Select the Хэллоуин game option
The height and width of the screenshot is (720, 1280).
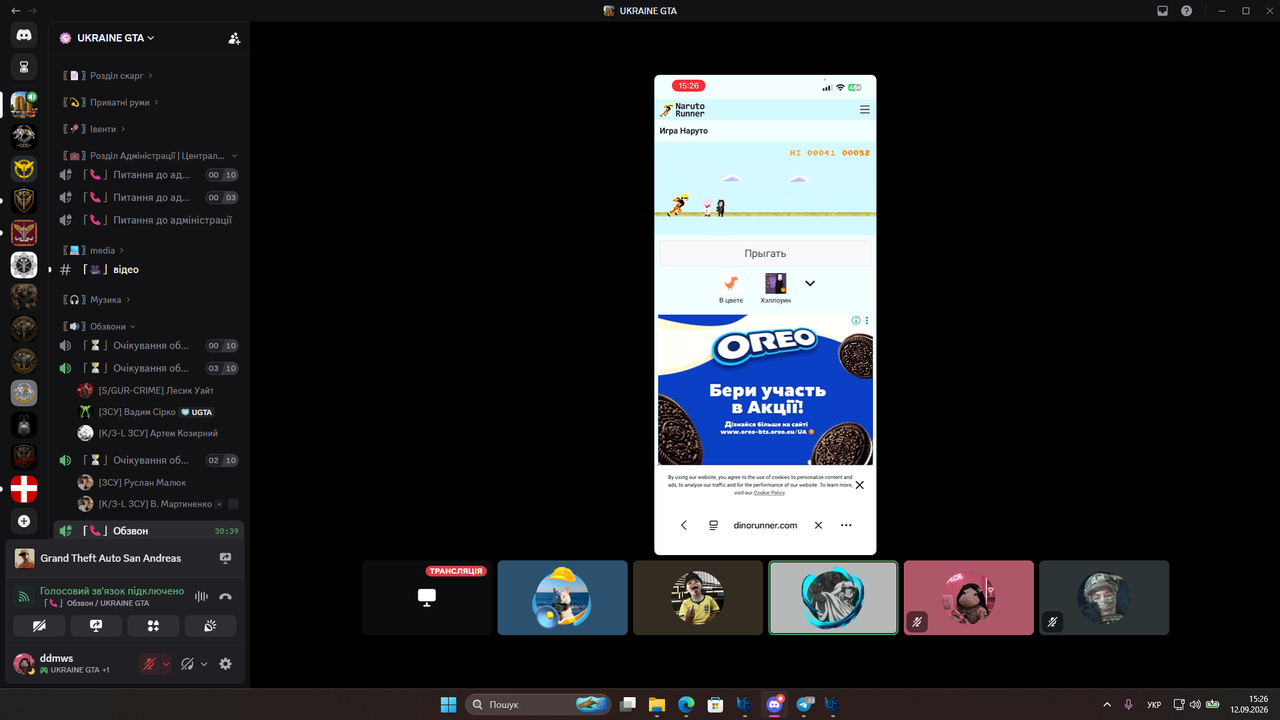(x=775, y=288)
